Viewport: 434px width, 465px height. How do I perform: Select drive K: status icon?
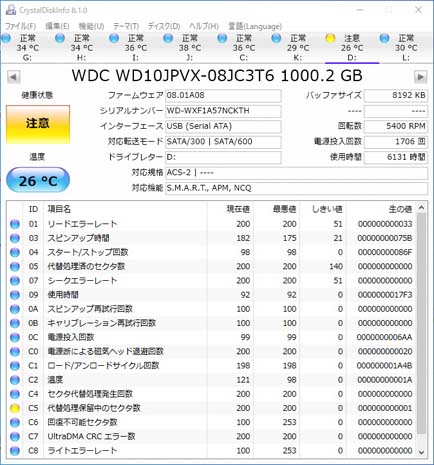pyautogui.click(x=276, y=38)
